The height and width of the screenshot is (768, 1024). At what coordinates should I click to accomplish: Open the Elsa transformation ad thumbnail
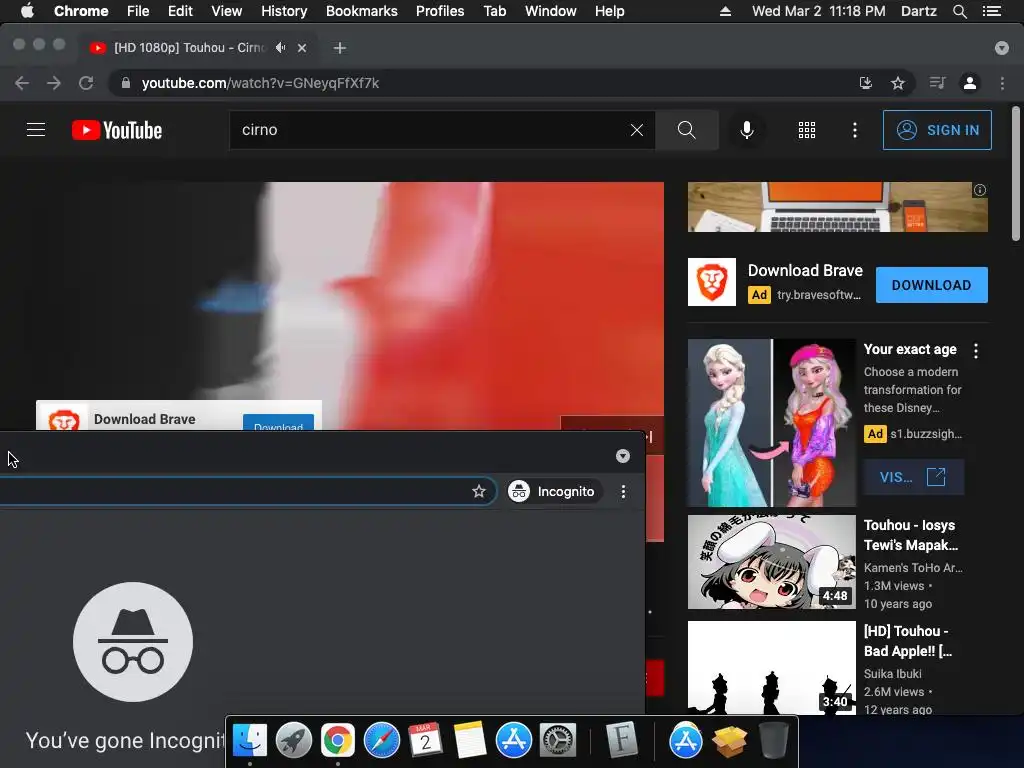(771, 423)
